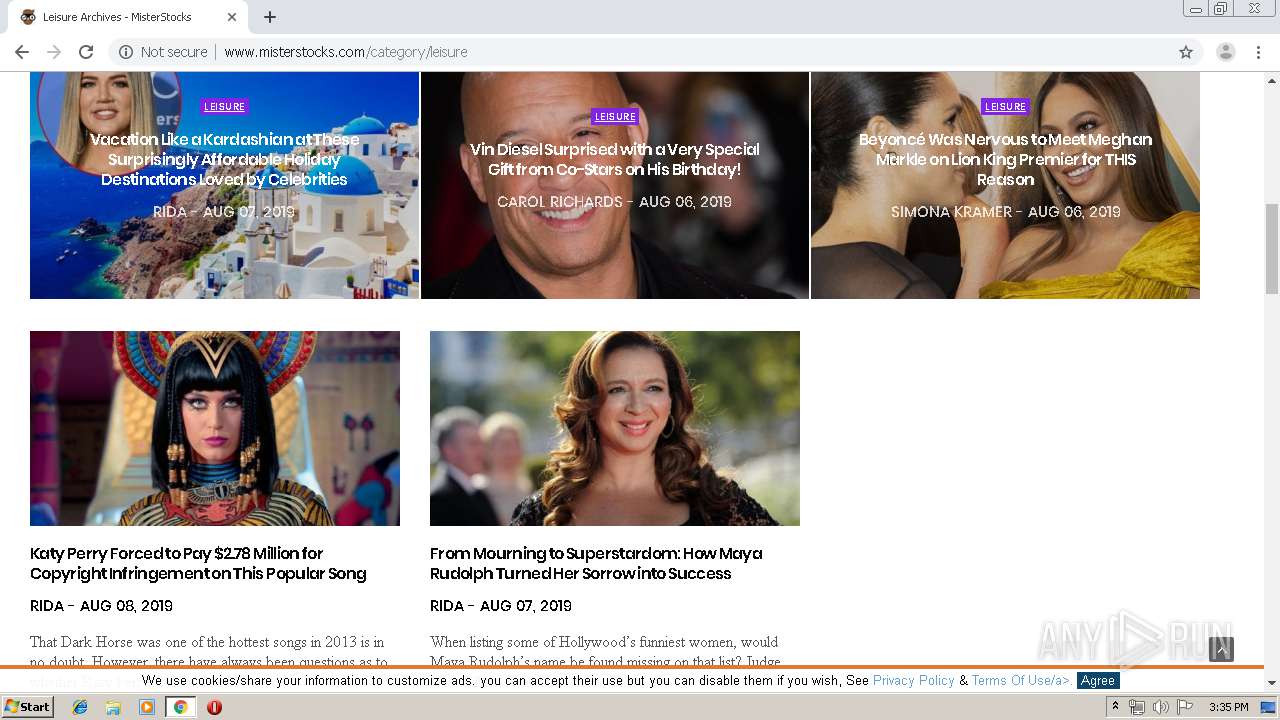Open the Vin Diesel birthday gift article
This screenshot has height=720, width=1280.
click(615, 159)
